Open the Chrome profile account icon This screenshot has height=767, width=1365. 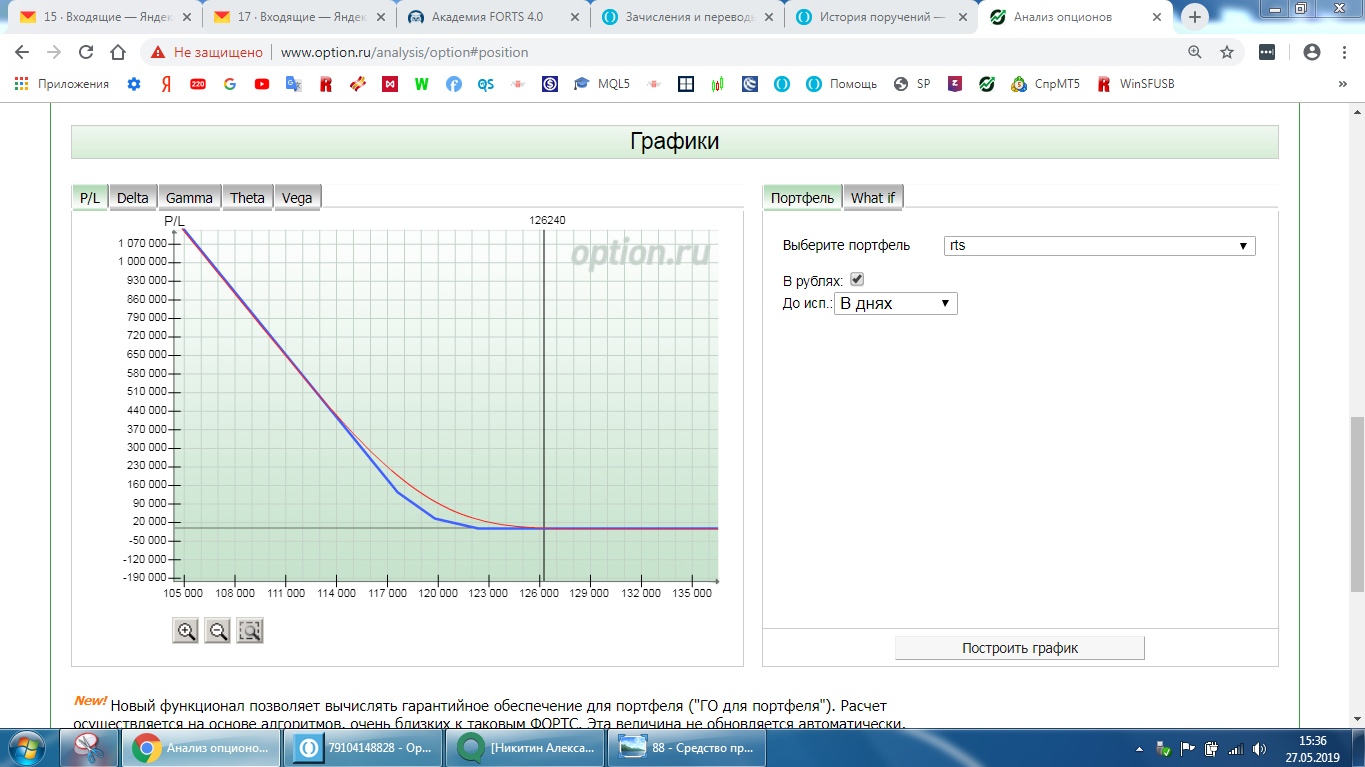tap(1312, 52)
